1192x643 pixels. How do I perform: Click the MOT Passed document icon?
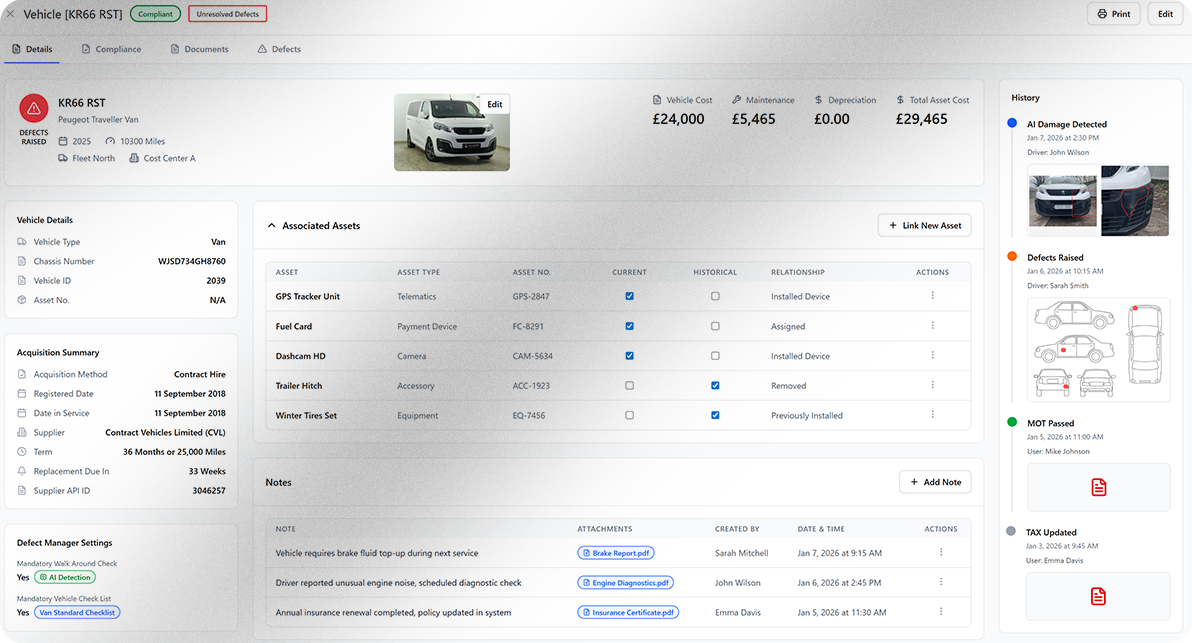1098,487
